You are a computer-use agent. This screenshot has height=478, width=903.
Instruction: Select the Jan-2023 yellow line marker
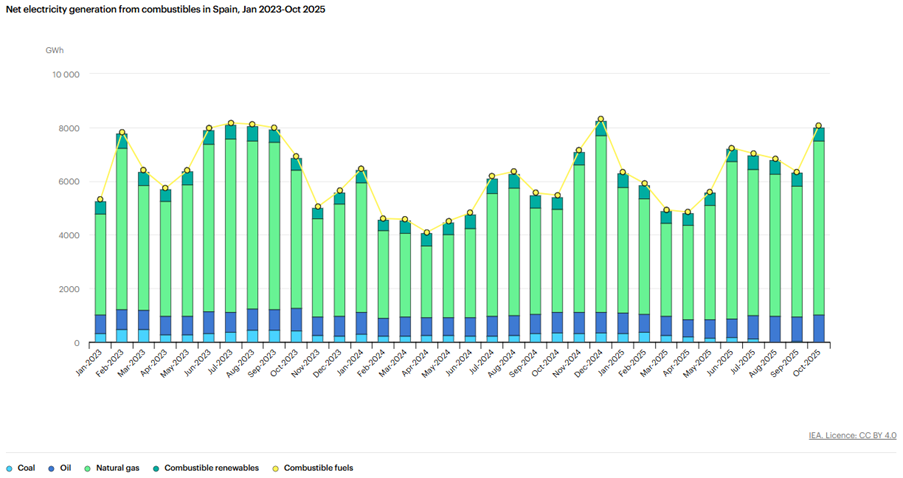click(100, 200)
